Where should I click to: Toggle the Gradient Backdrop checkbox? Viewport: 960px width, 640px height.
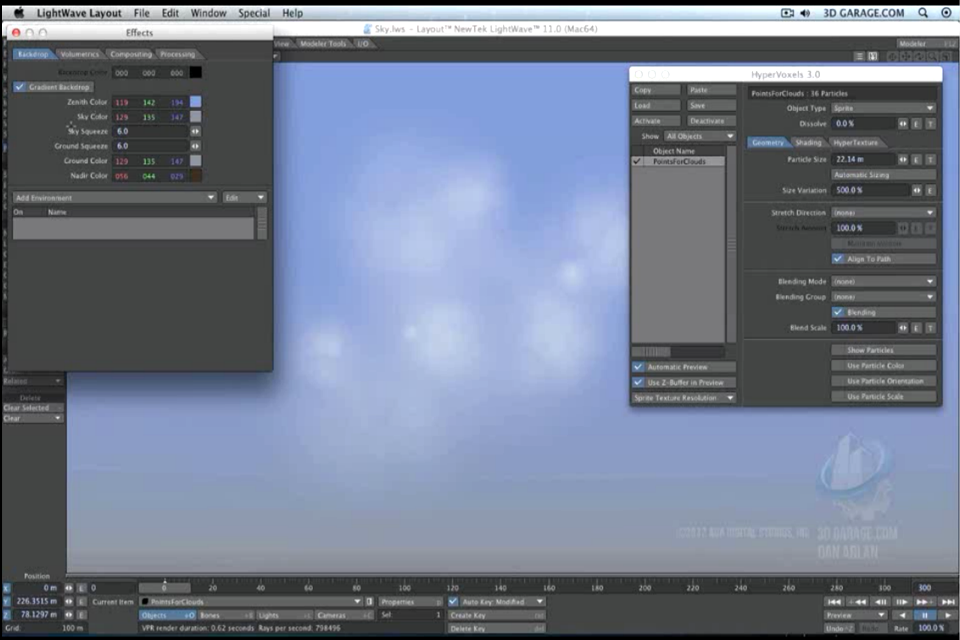(x=20, y=87)
